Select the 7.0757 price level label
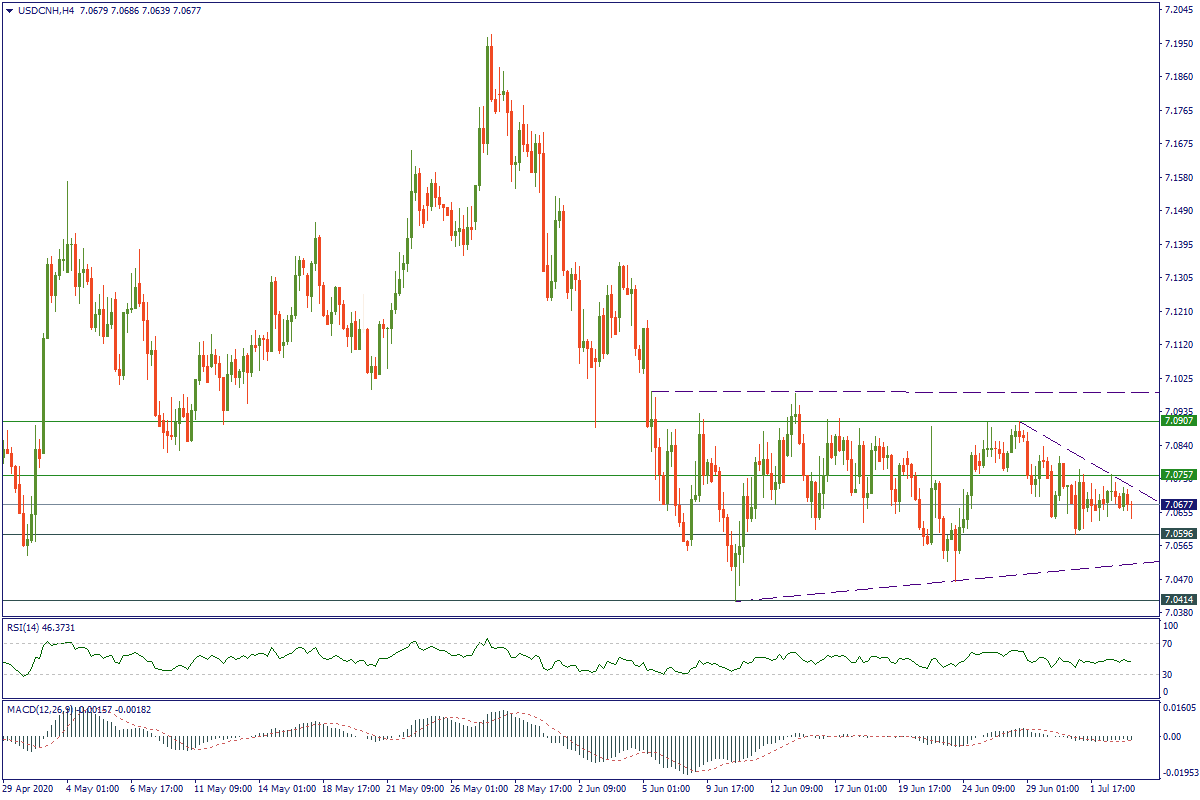Viewport: 1200px width, 800px height. point(1177,475)
